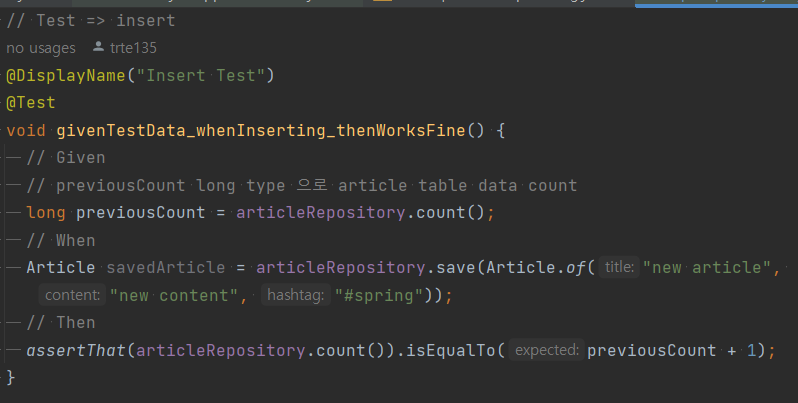Click the 'expected:' parameter hint
This screenshot has height=403, width=798.
coord(547,350)
